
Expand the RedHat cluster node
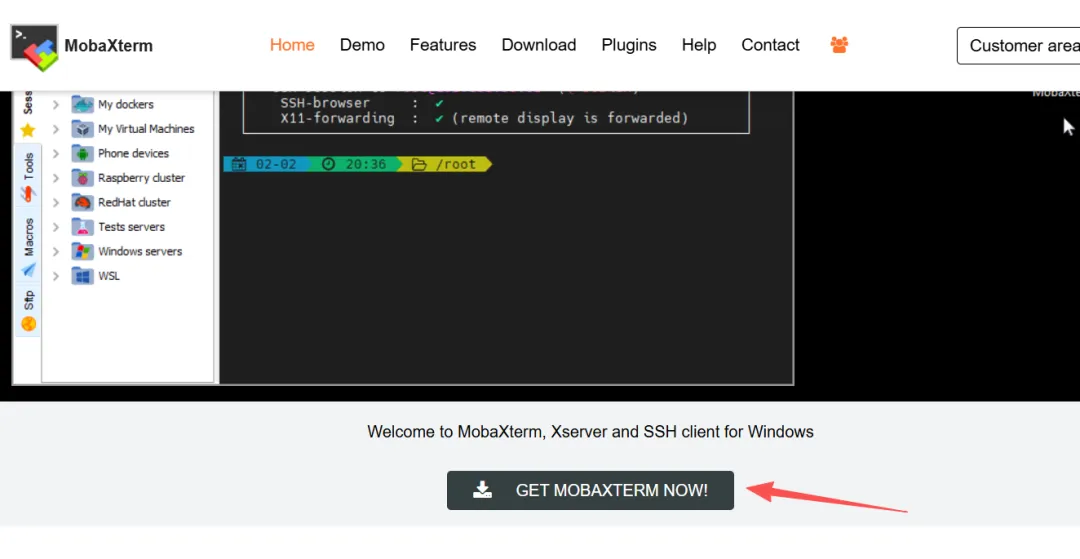[x=56, y=202]
